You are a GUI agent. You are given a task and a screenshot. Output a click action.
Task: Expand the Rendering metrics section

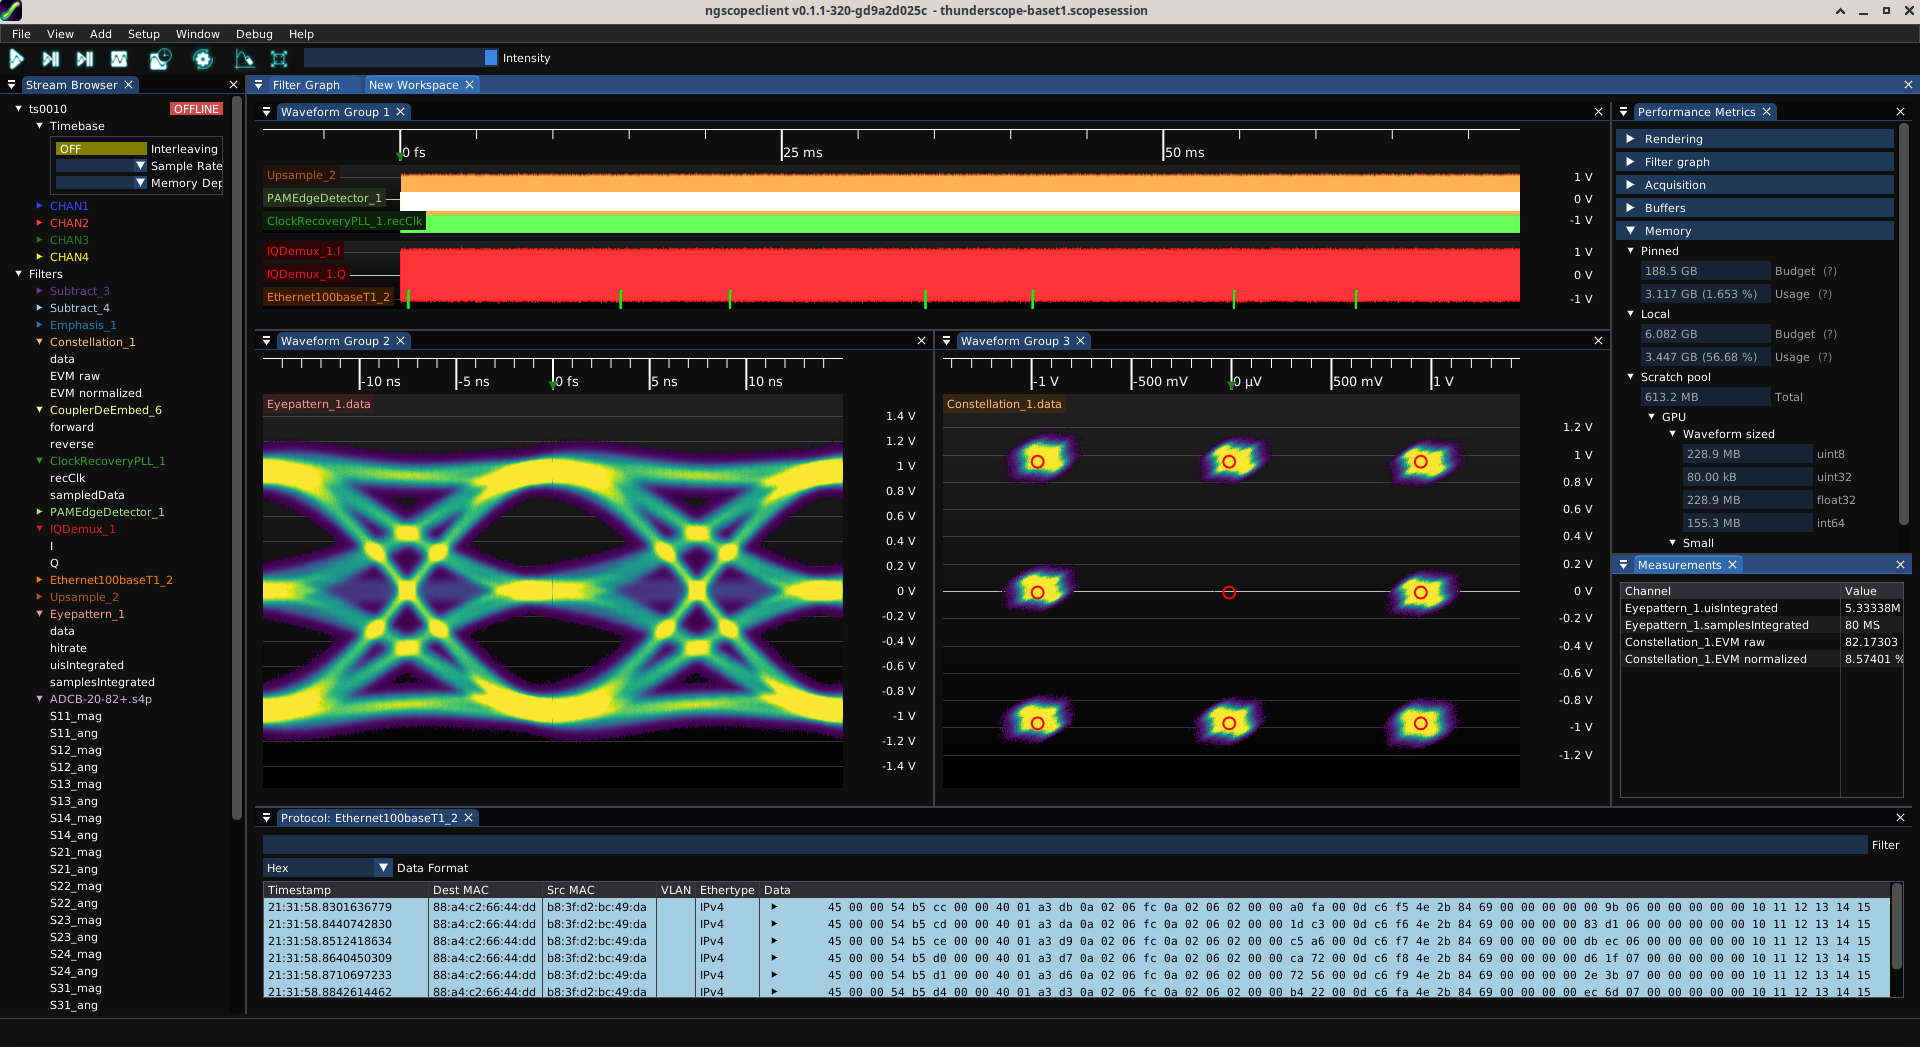(x=1674, y=139)
